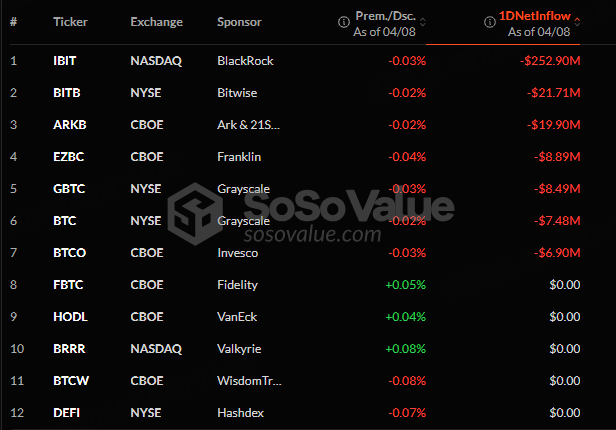Click the Sponsor column header
The width and height of the screenshot is (616, 430).
[239, 22]
